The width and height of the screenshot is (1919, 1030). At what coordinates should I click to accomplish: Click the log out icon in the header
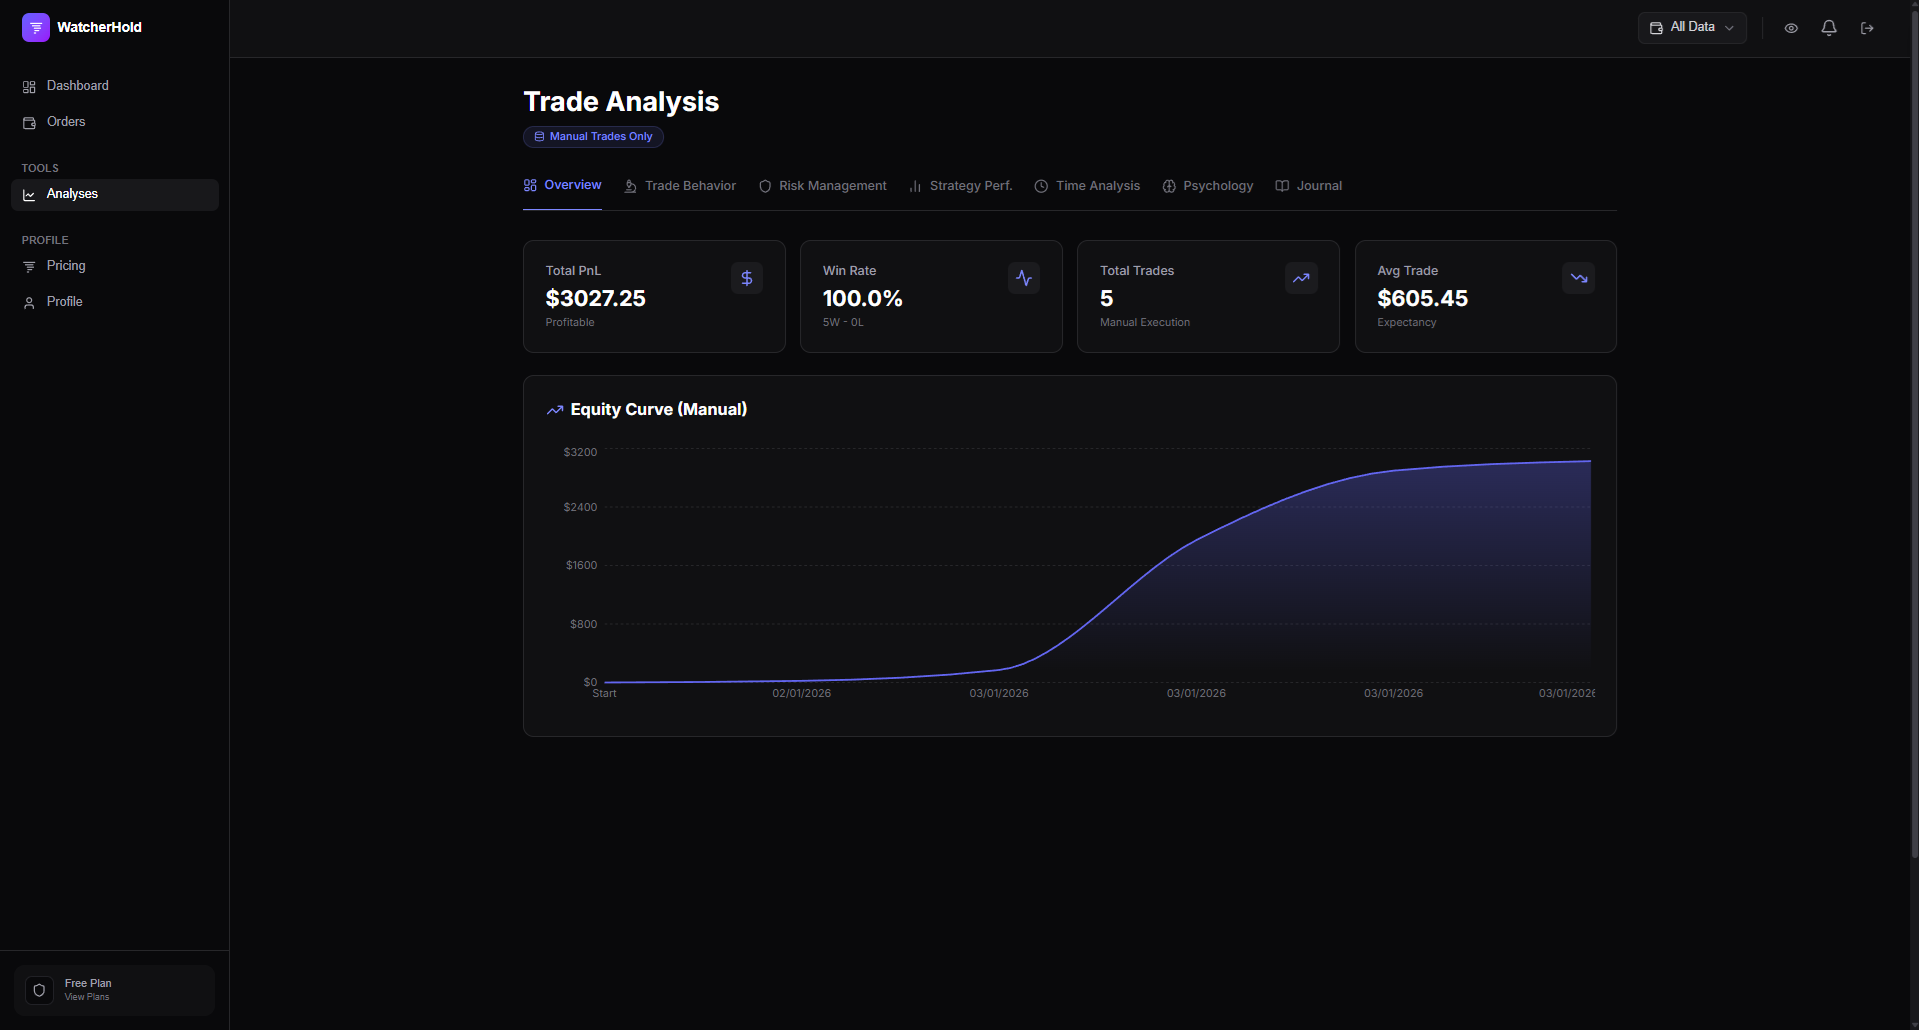(1867, 28)
